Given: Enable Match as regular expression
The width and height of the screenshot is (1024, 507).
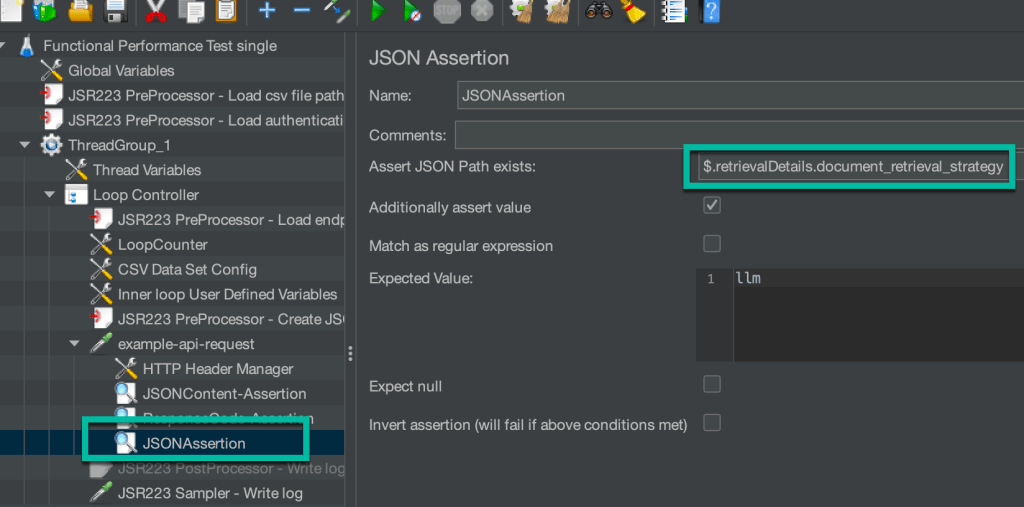Looking at the screenshot, I should click(712, 244).
